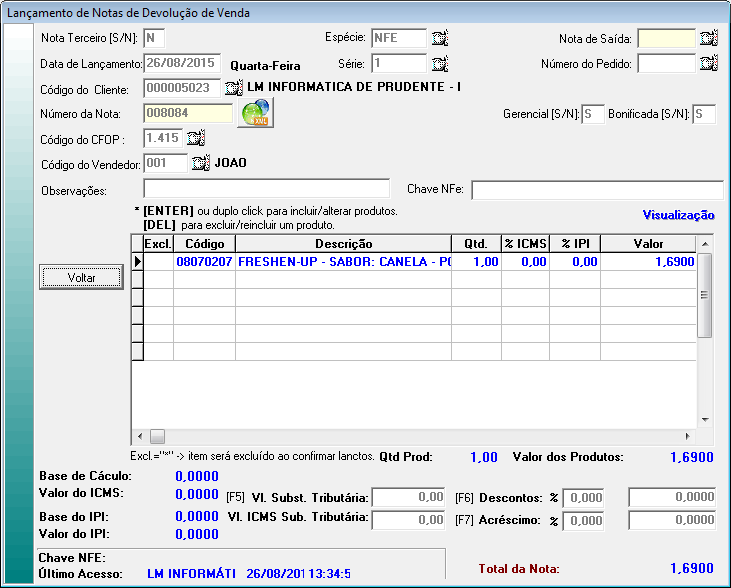Open the Série search icon
The width and height of the screenshot is (731, 588).
tap(440, 63)
